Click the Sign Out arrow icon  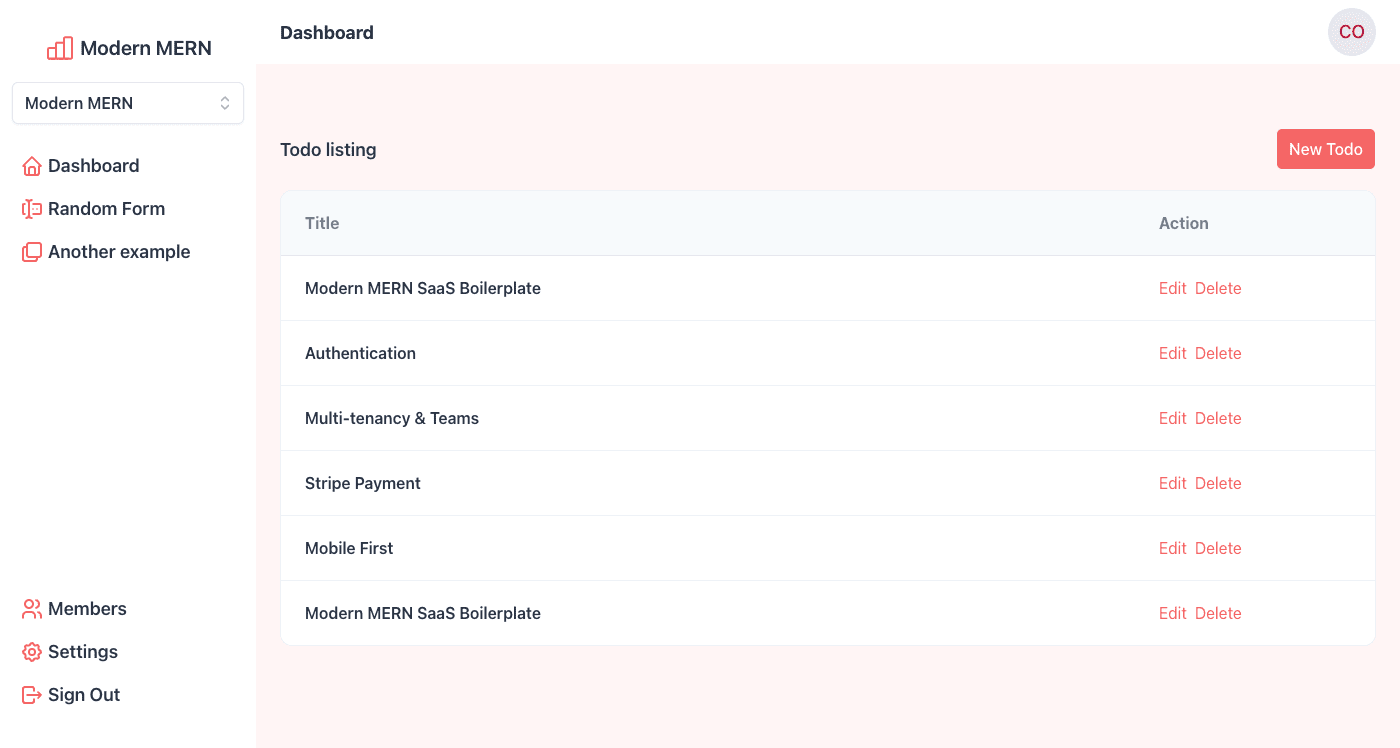click(x=31, y=694)
